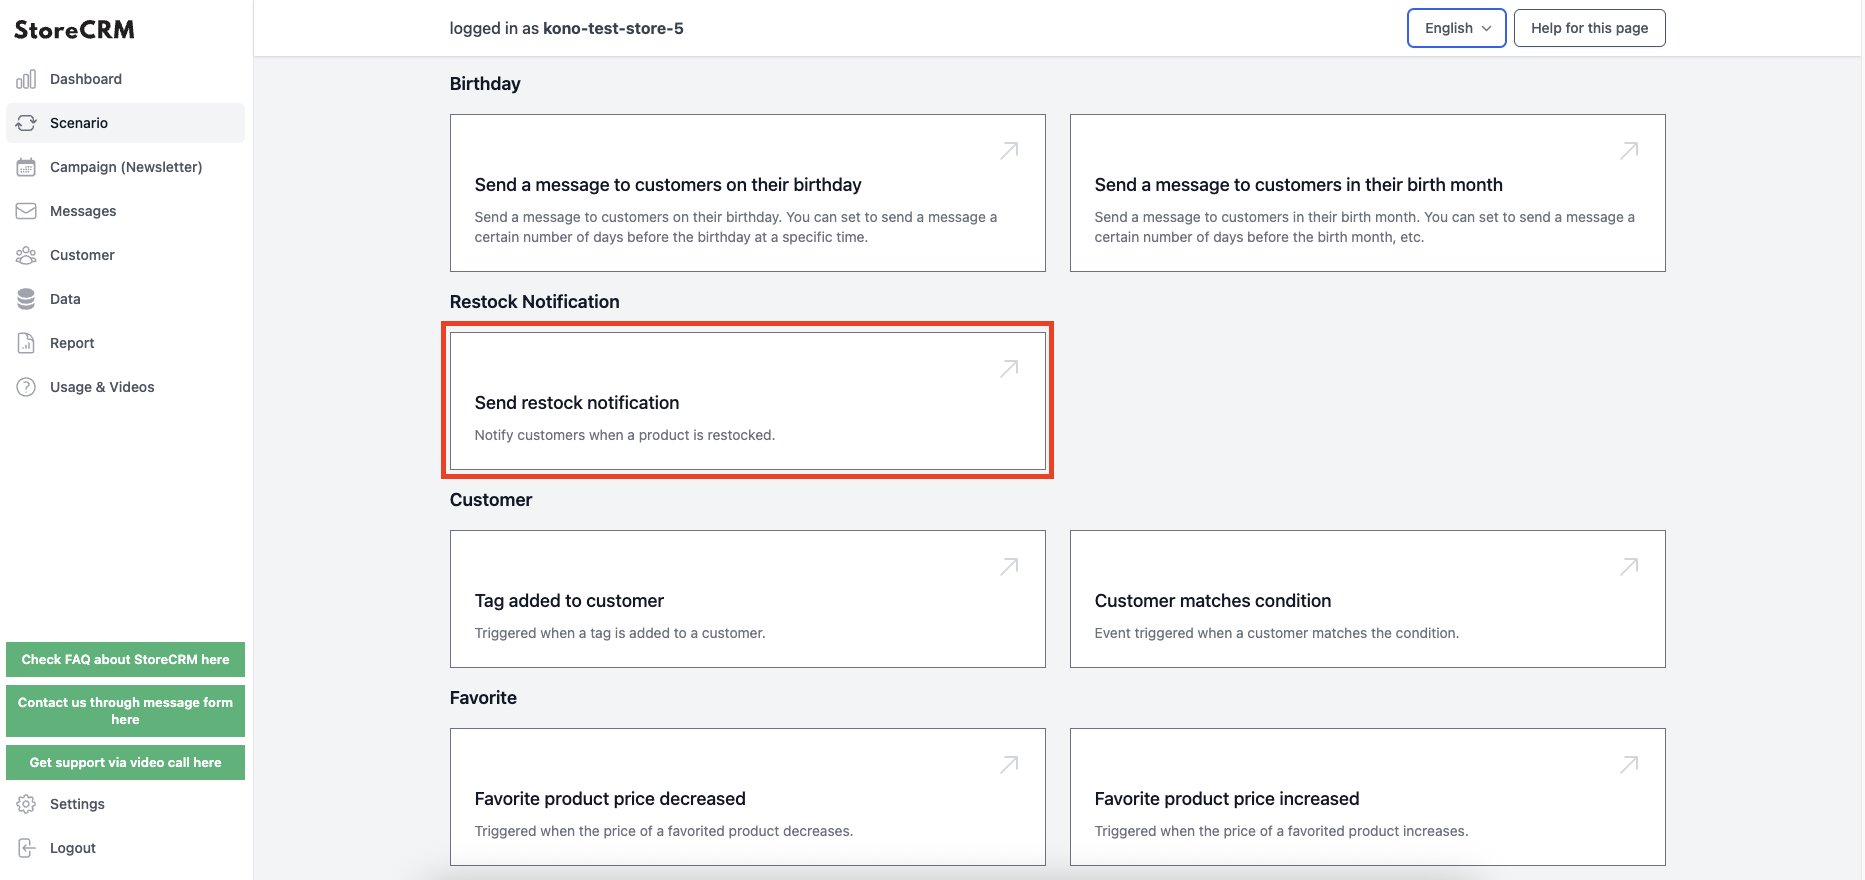Click the Logout door icon
The height and width of the screenshot is (880, 1865).
26,848
